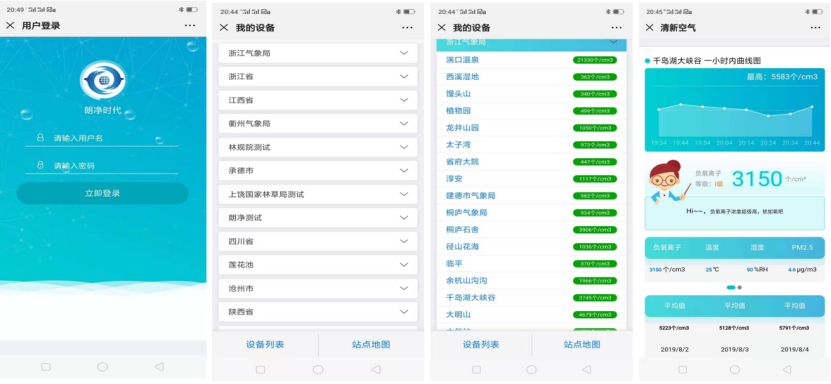Tap the recent-apps square under the login screen

46,367
